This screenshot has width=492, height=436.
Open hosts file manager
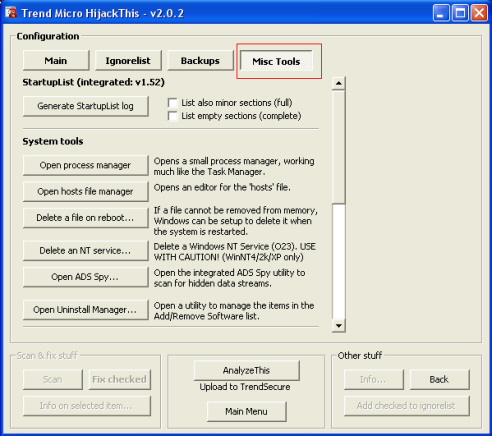(x=85, y=191)
